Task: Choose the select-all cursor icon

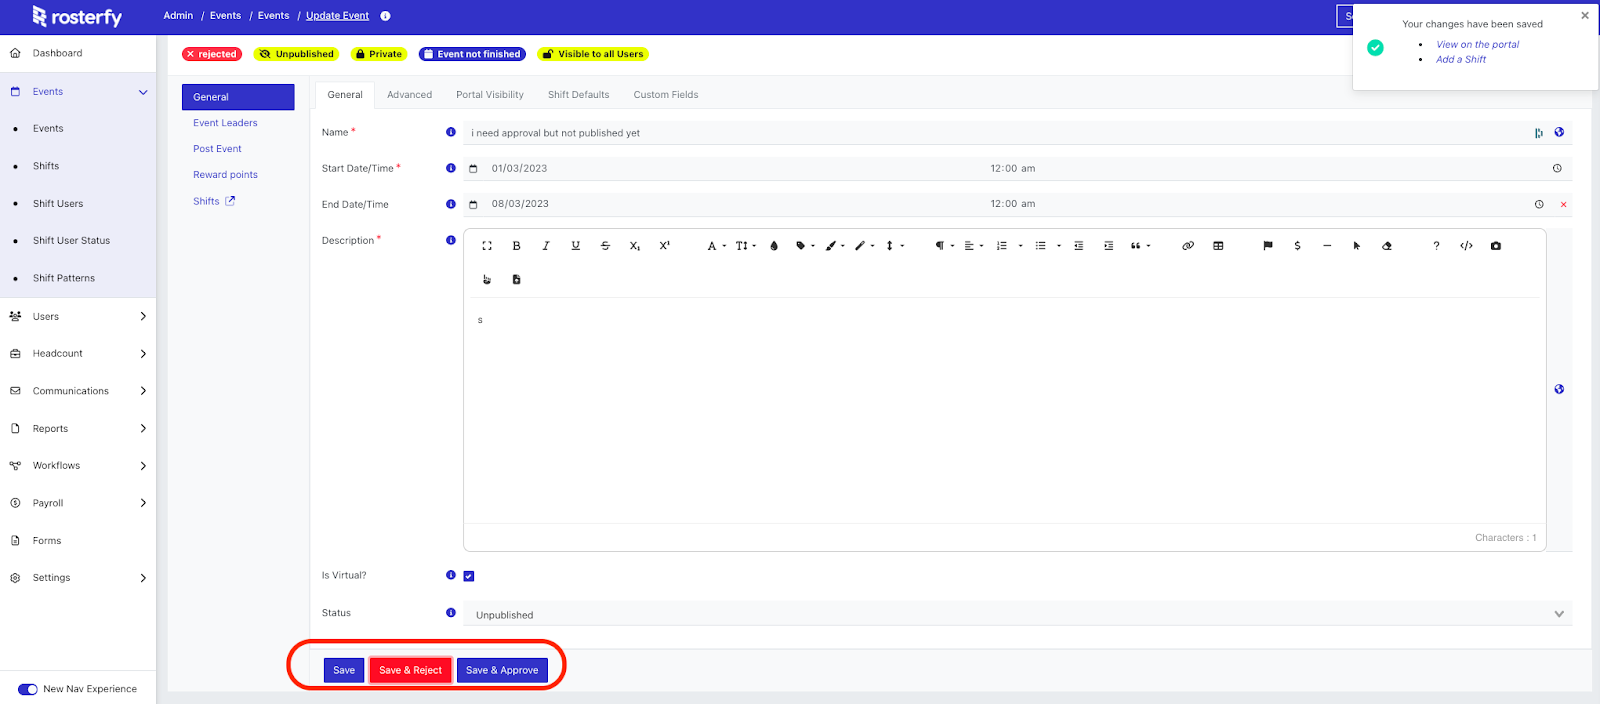Action: (x=1357, y=246)
